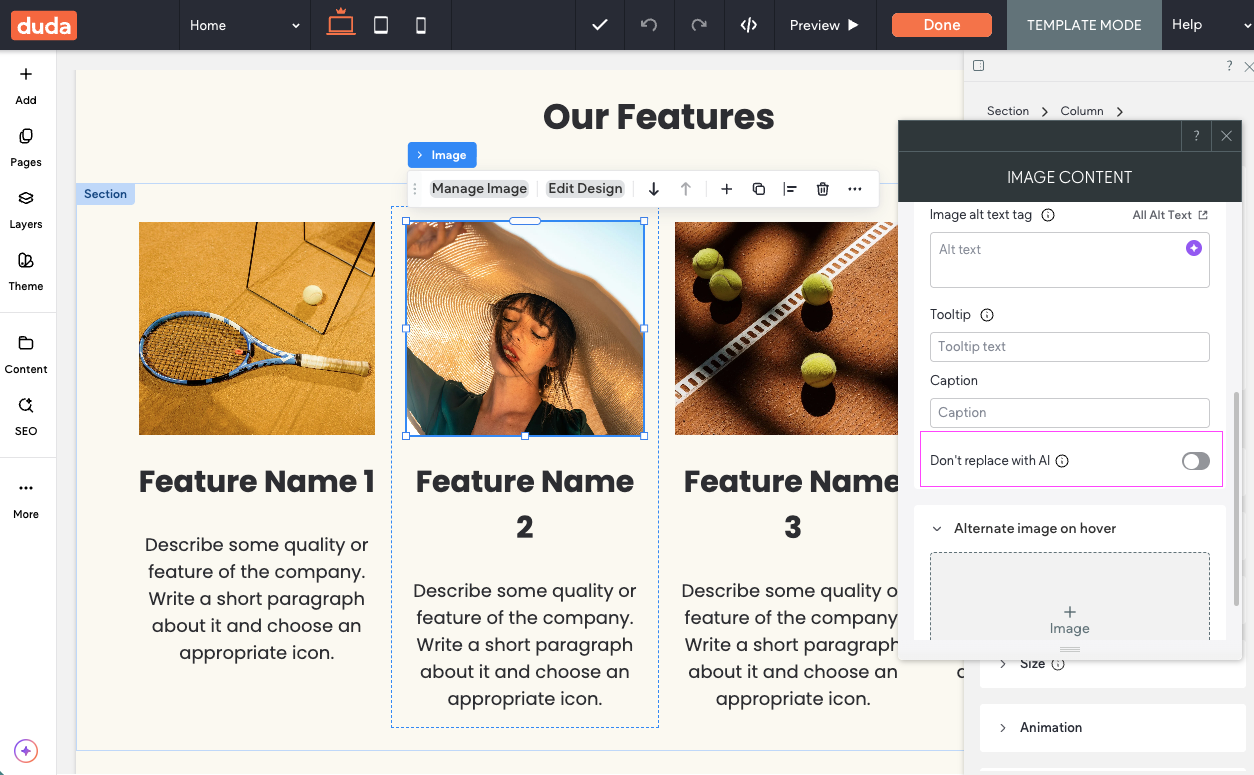Click the Done button
Image resolution: width=1254 pixels, height=775 pixels.
941,25
